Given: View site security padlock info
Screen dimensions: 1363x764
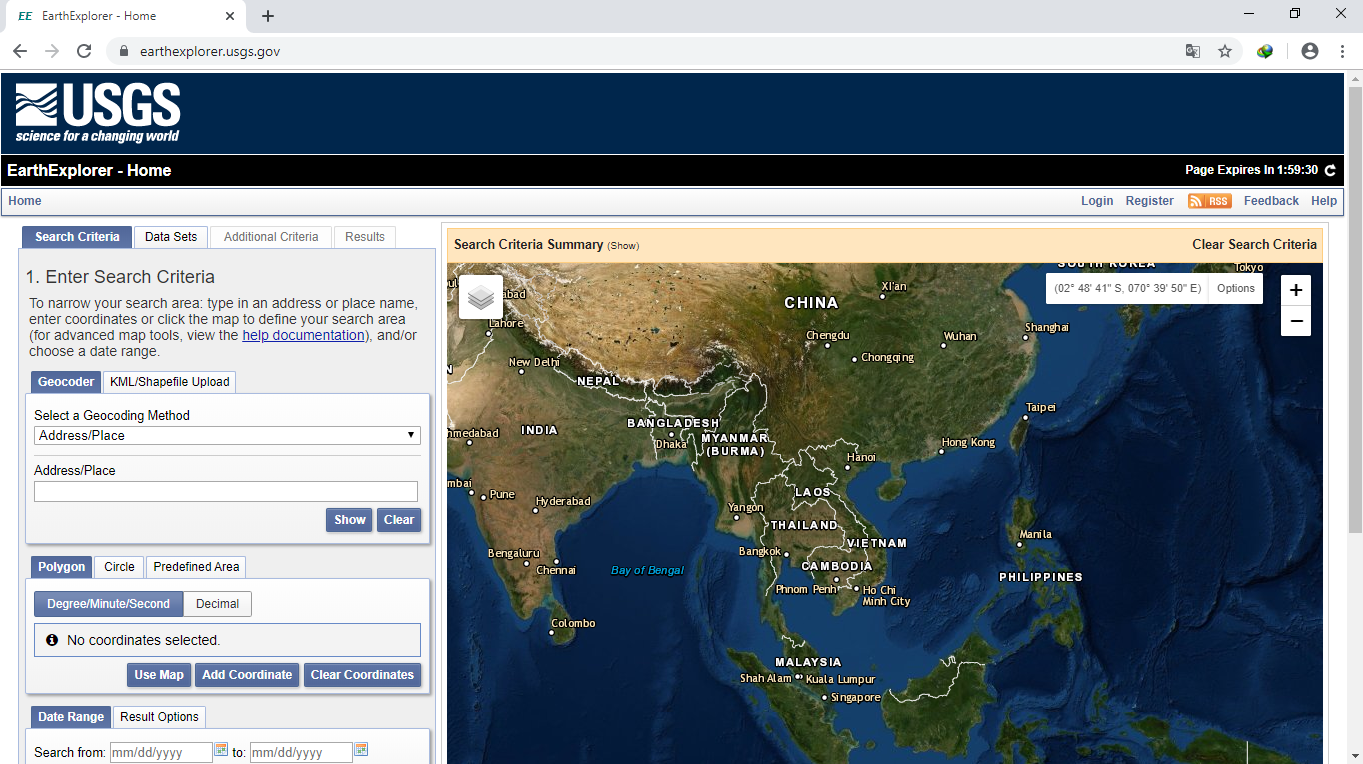Looking at the screenshot, I should click(124, 51).
